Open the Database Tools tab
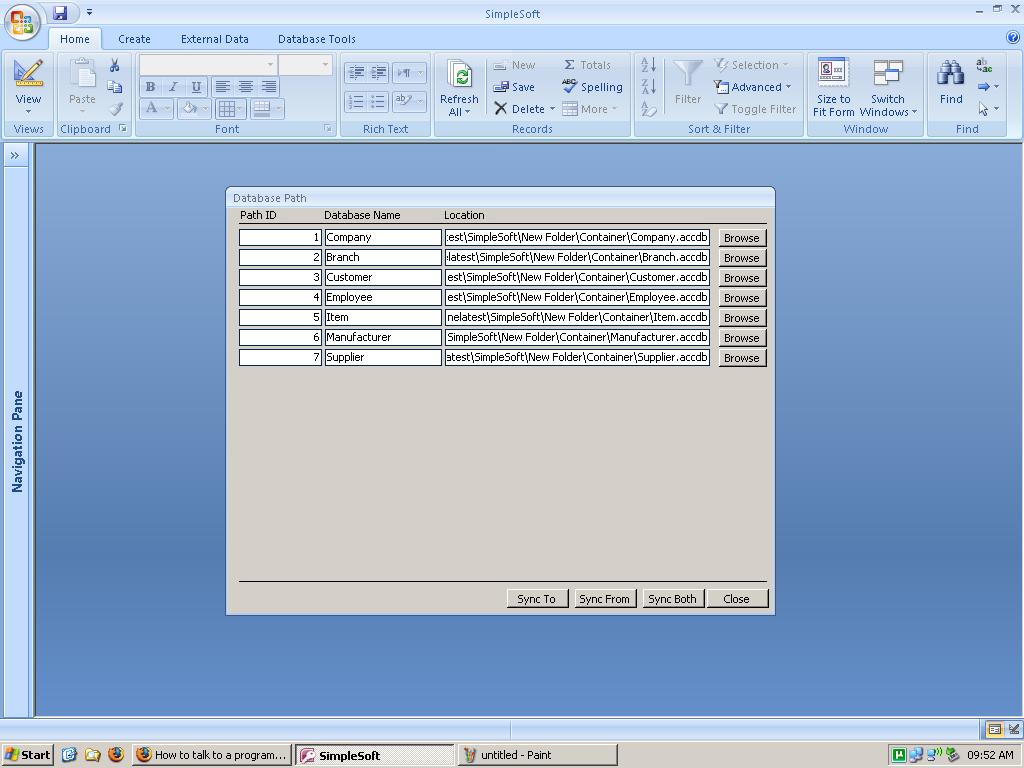 [x=317, y=39]
